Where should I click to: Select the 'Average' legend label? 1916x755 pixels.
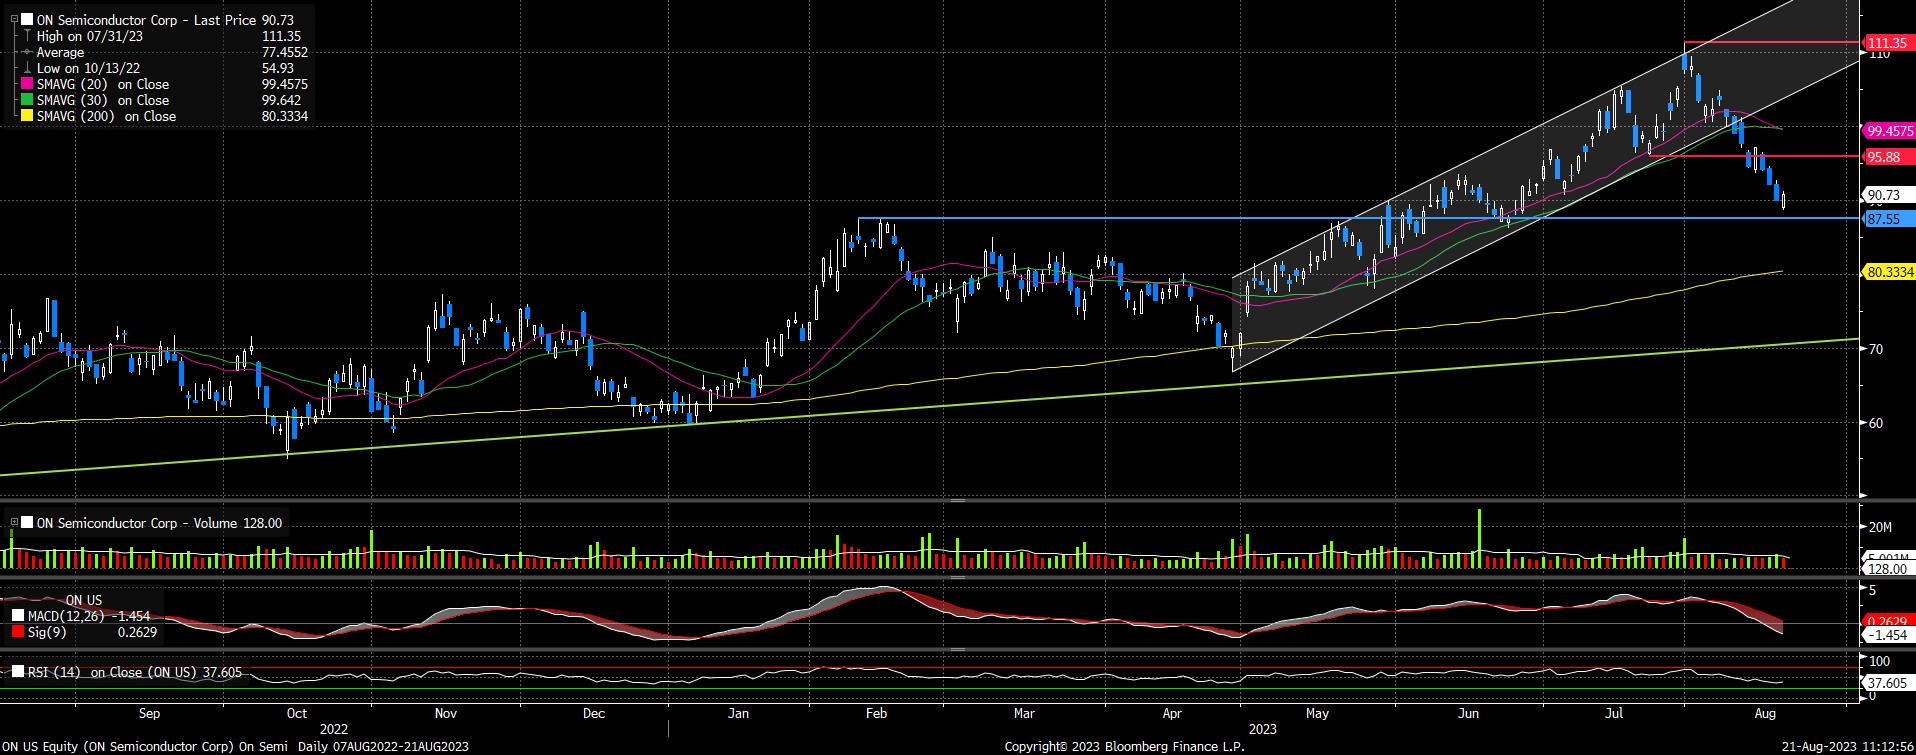(x=60, y=52)
